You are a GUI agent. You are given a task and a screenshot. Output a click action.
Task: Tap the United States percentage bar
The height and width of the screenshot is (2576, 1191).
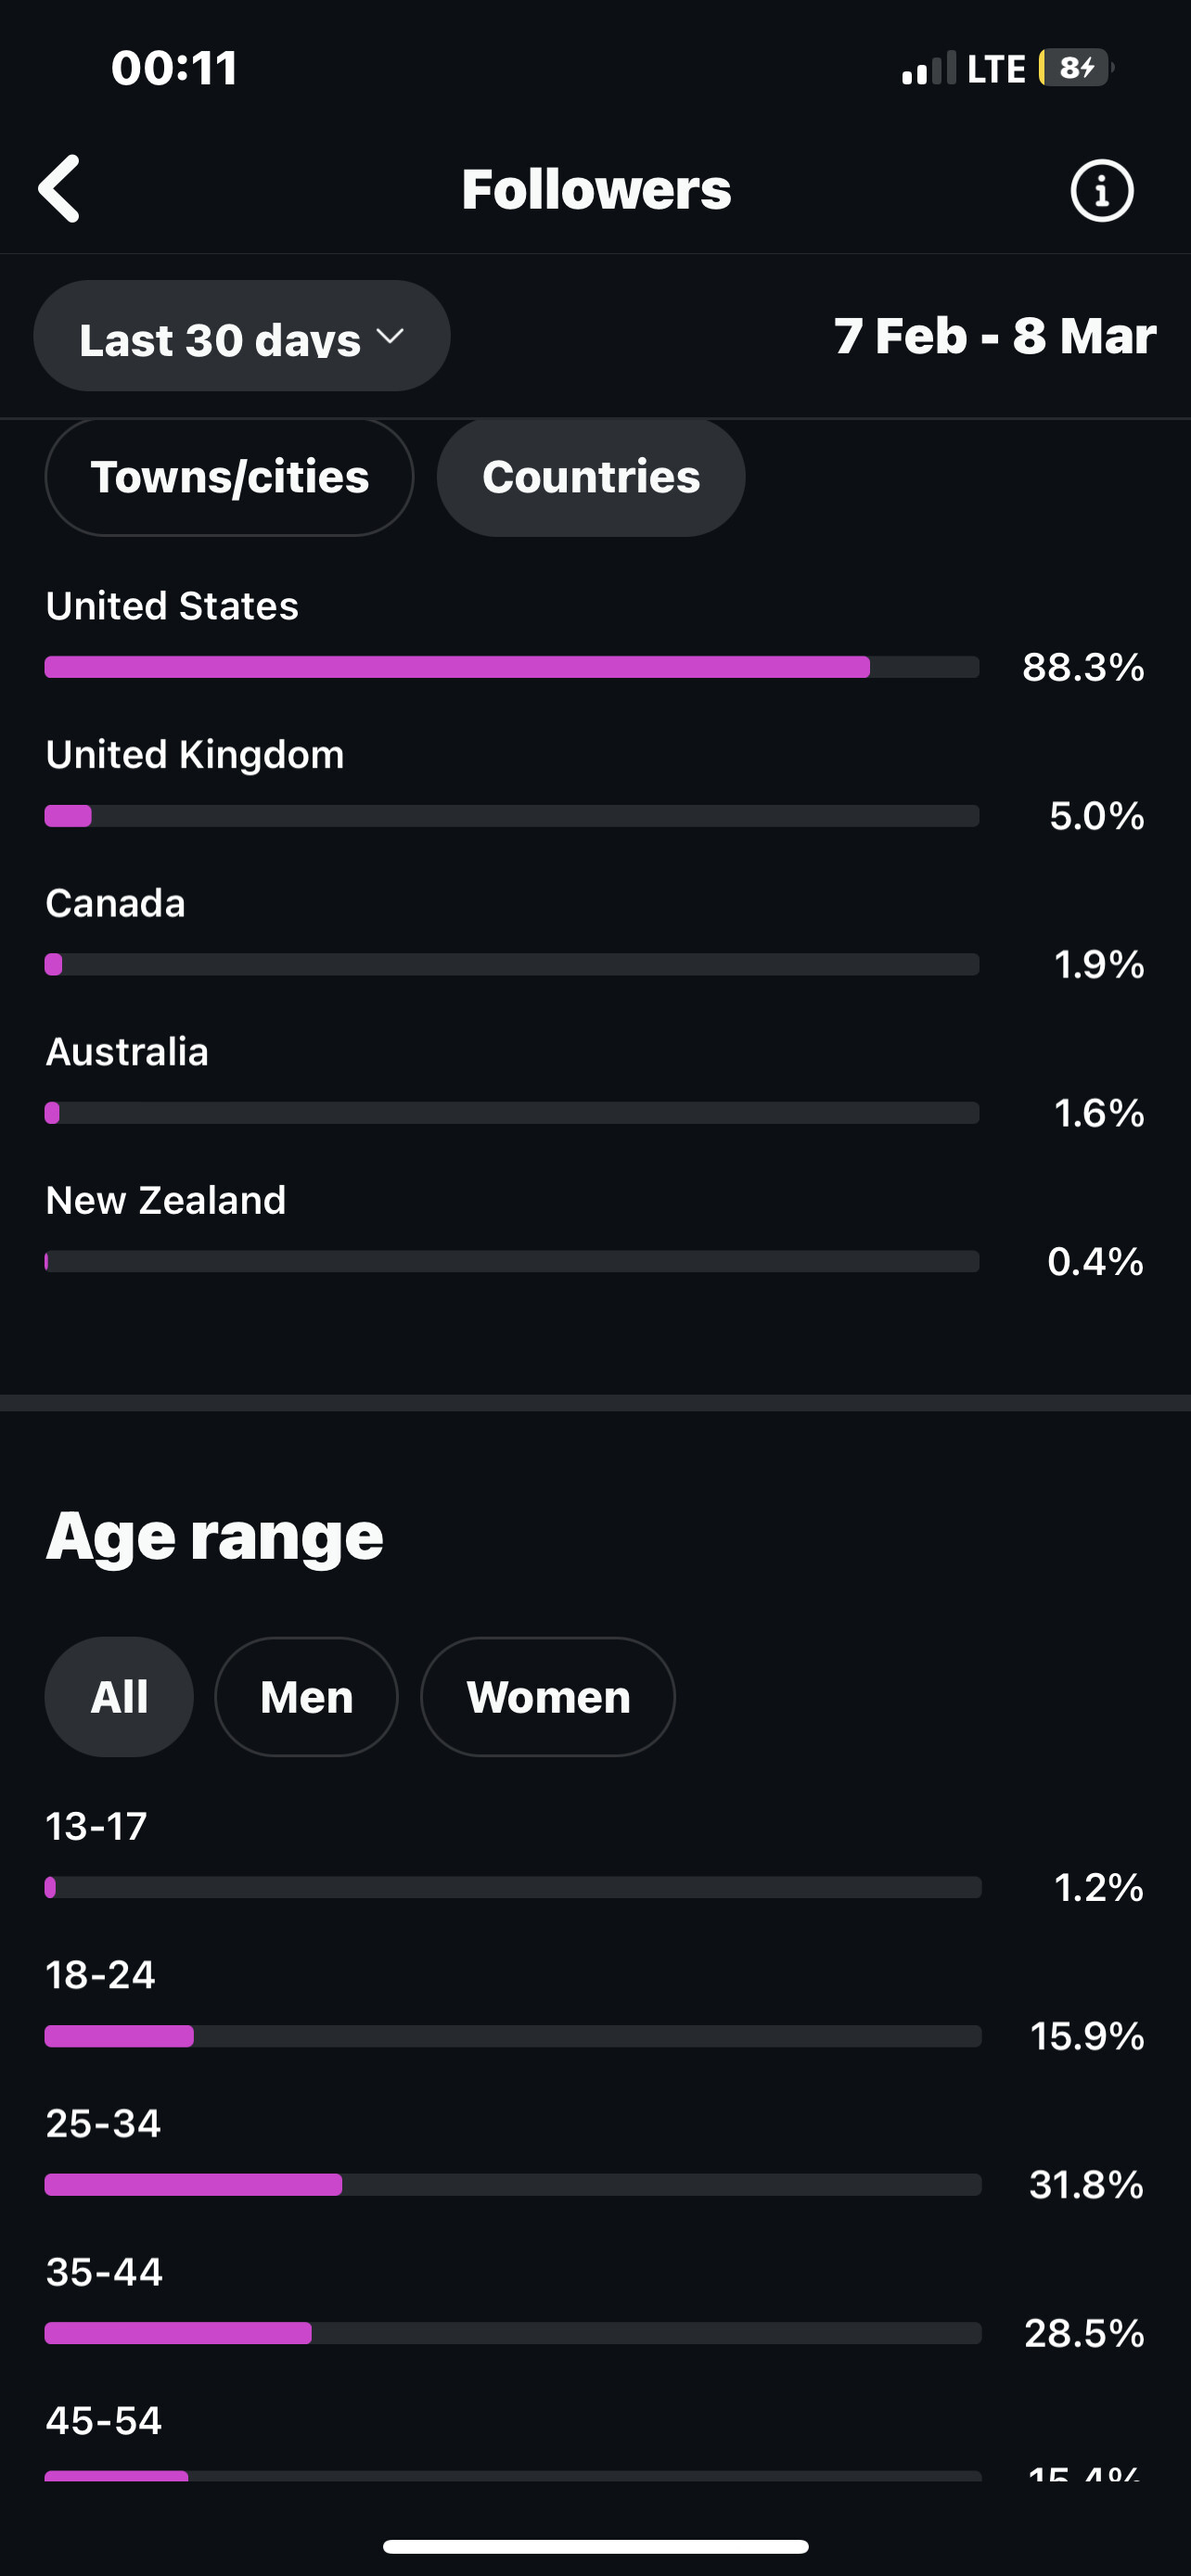point(511,667)
